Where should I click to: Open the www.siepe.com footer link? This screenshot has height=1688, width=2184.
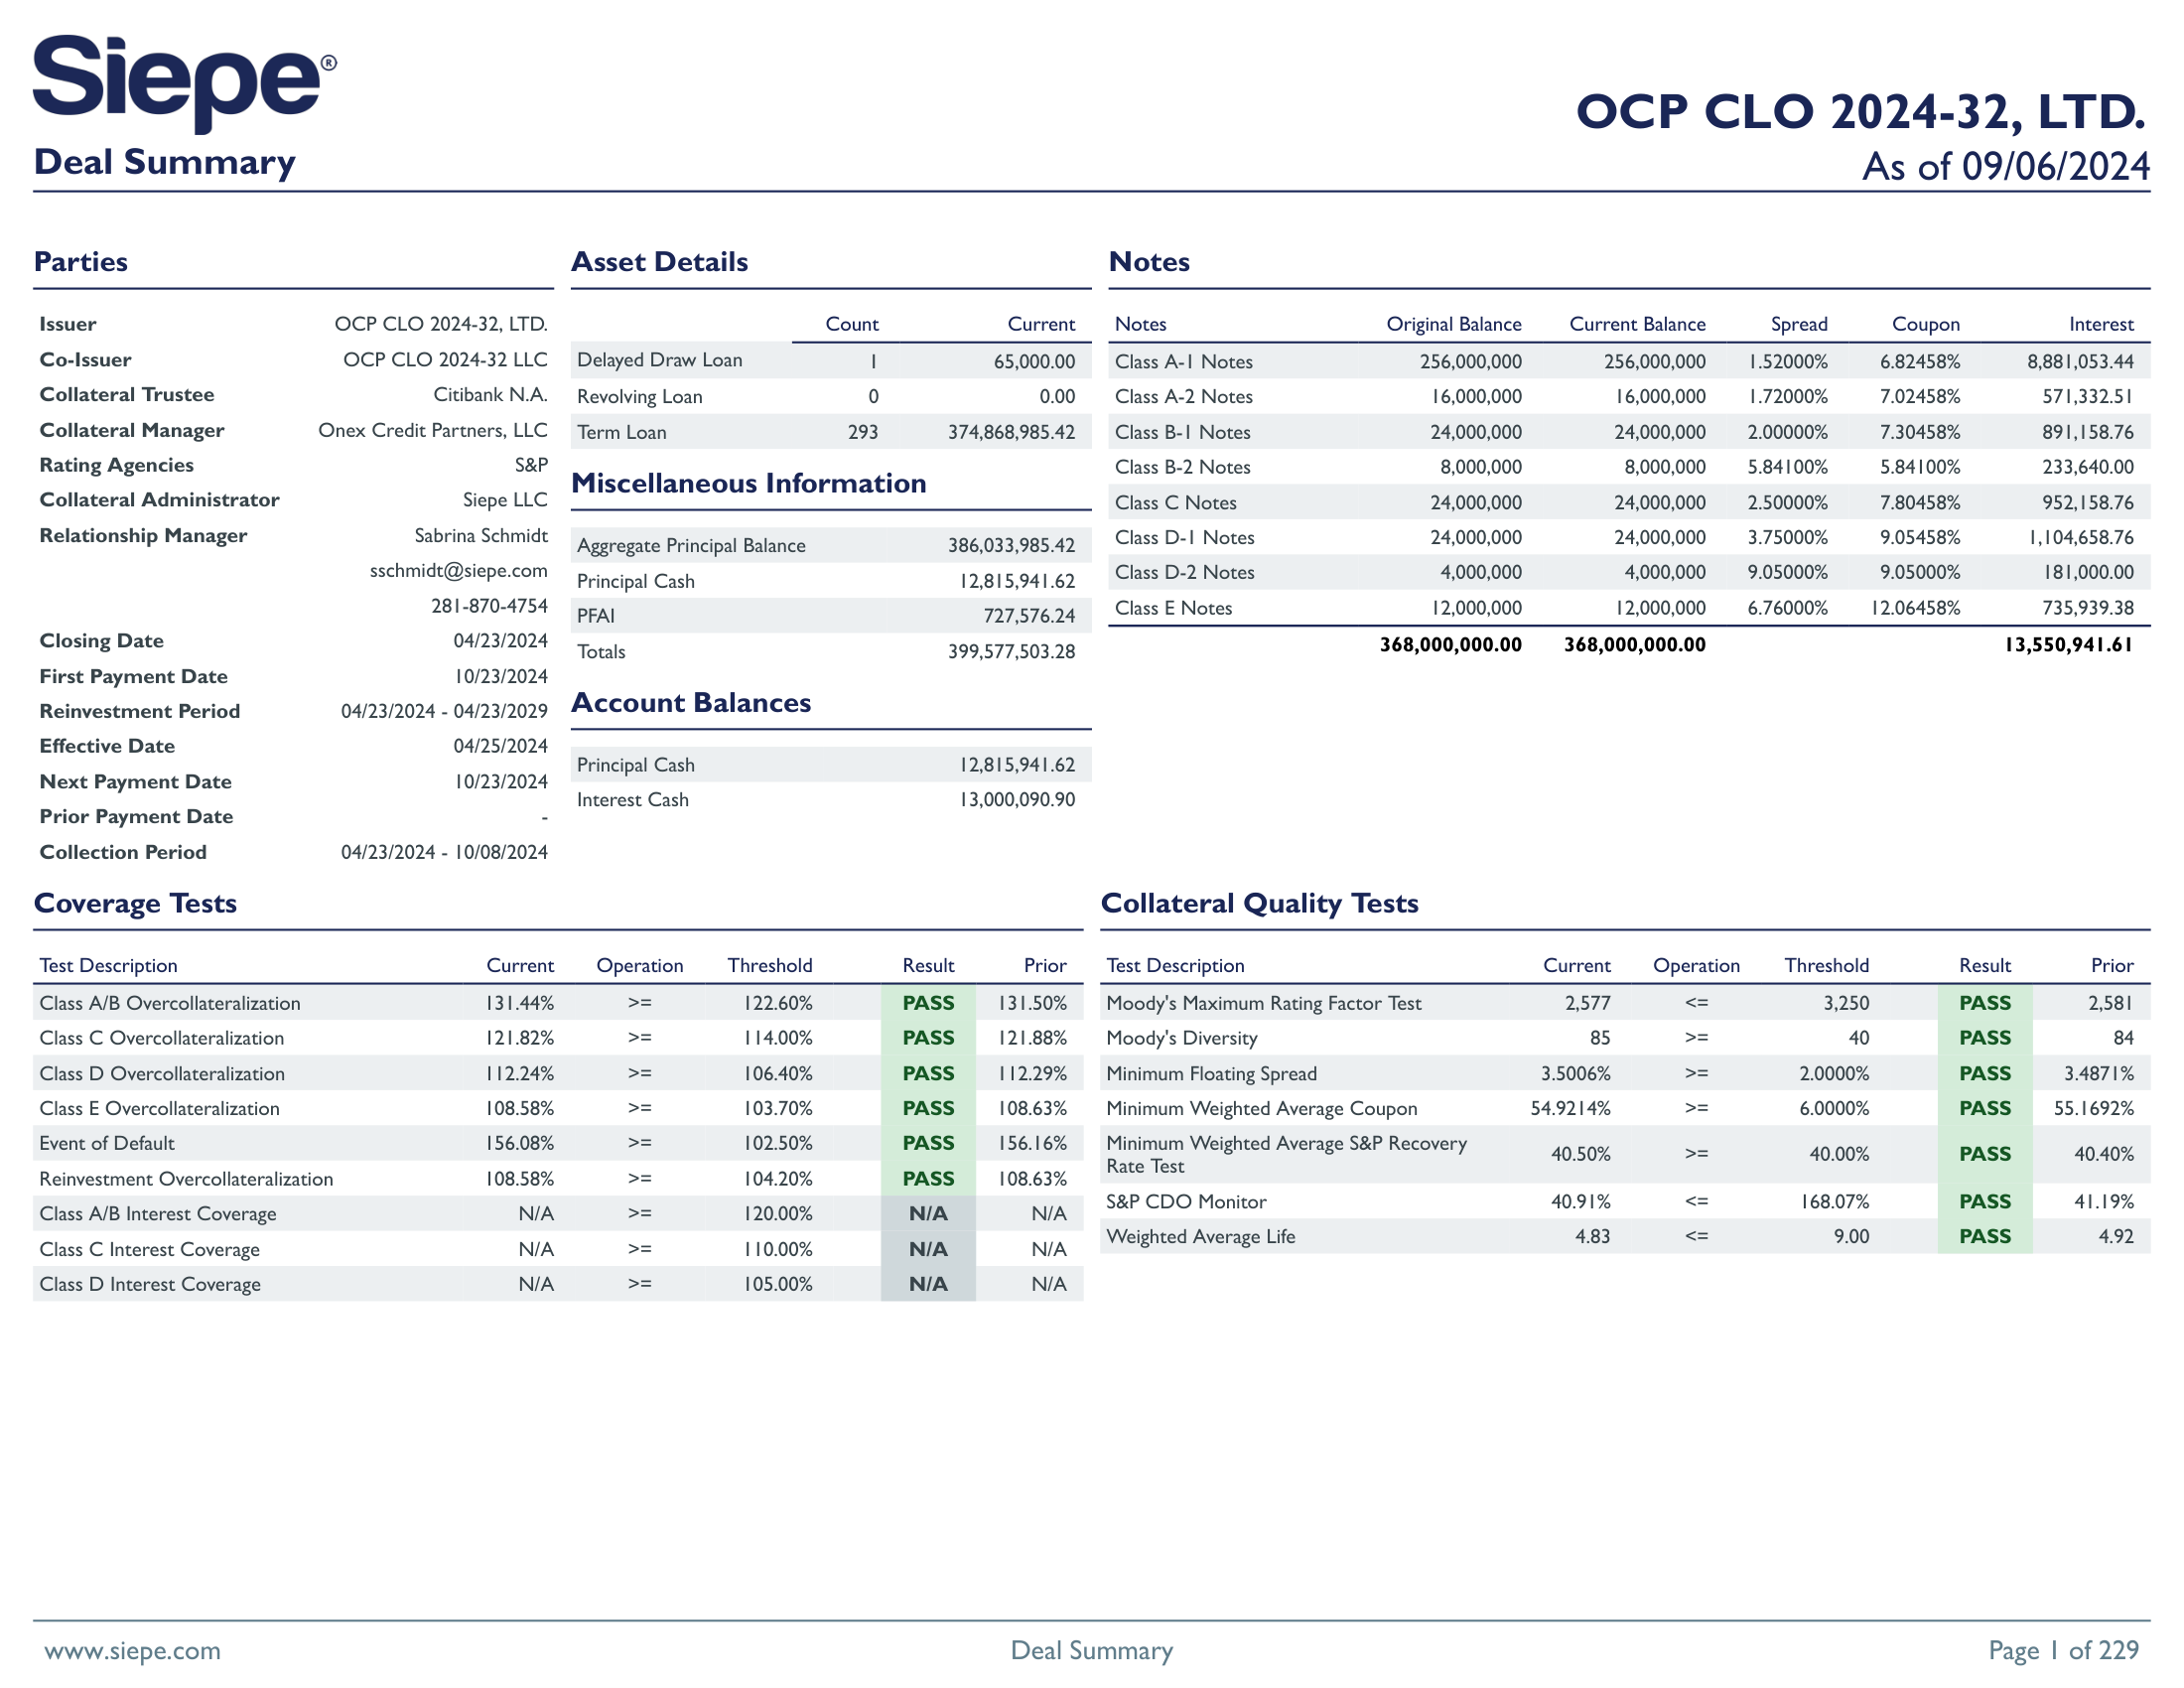132,1650
